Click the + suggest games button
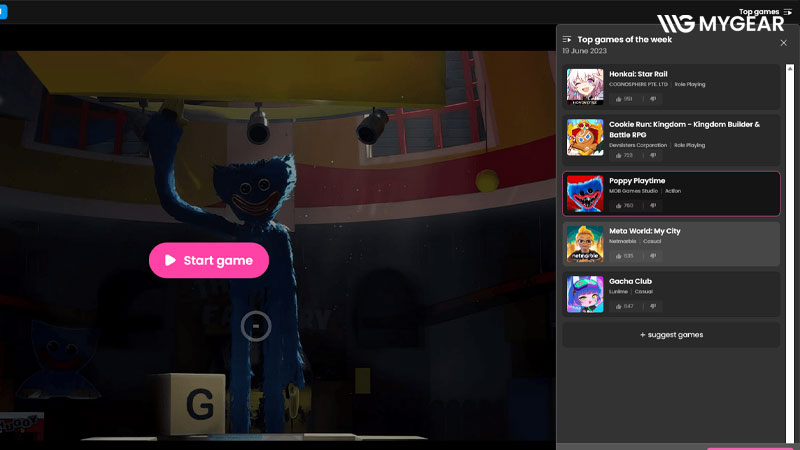The width and height of the screenshot is (800, 450). click(671, 335)
